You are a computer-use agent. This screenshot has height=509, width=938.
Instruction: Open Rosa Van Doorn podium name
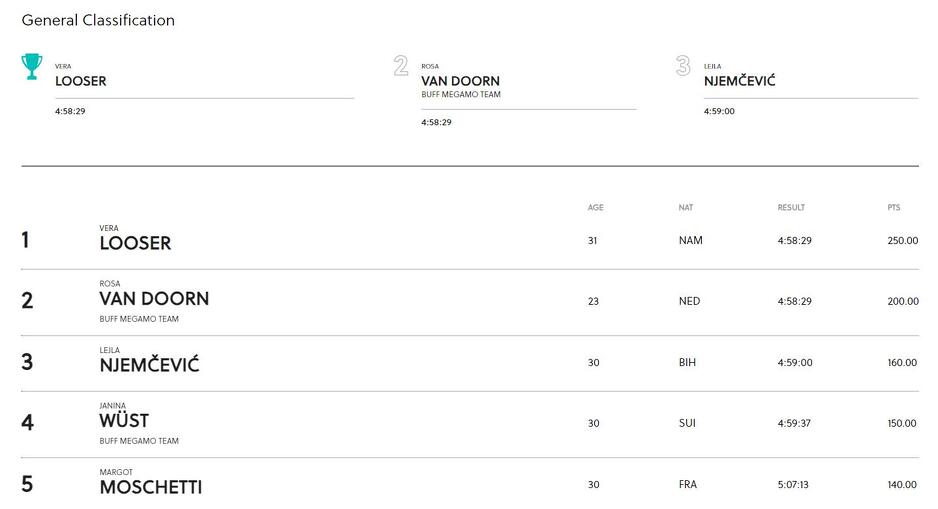click(460, 81)
